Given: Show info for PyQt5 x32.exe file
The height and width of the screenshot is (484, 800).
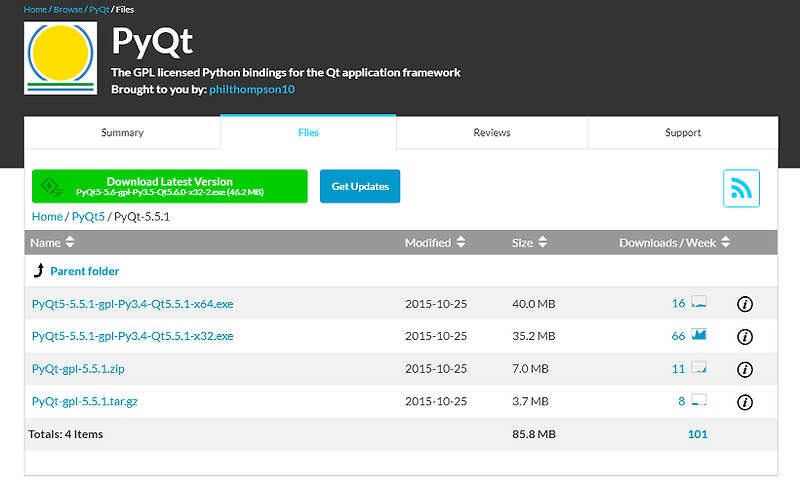Looking at the screenshot, I should [x=744, y=337].
